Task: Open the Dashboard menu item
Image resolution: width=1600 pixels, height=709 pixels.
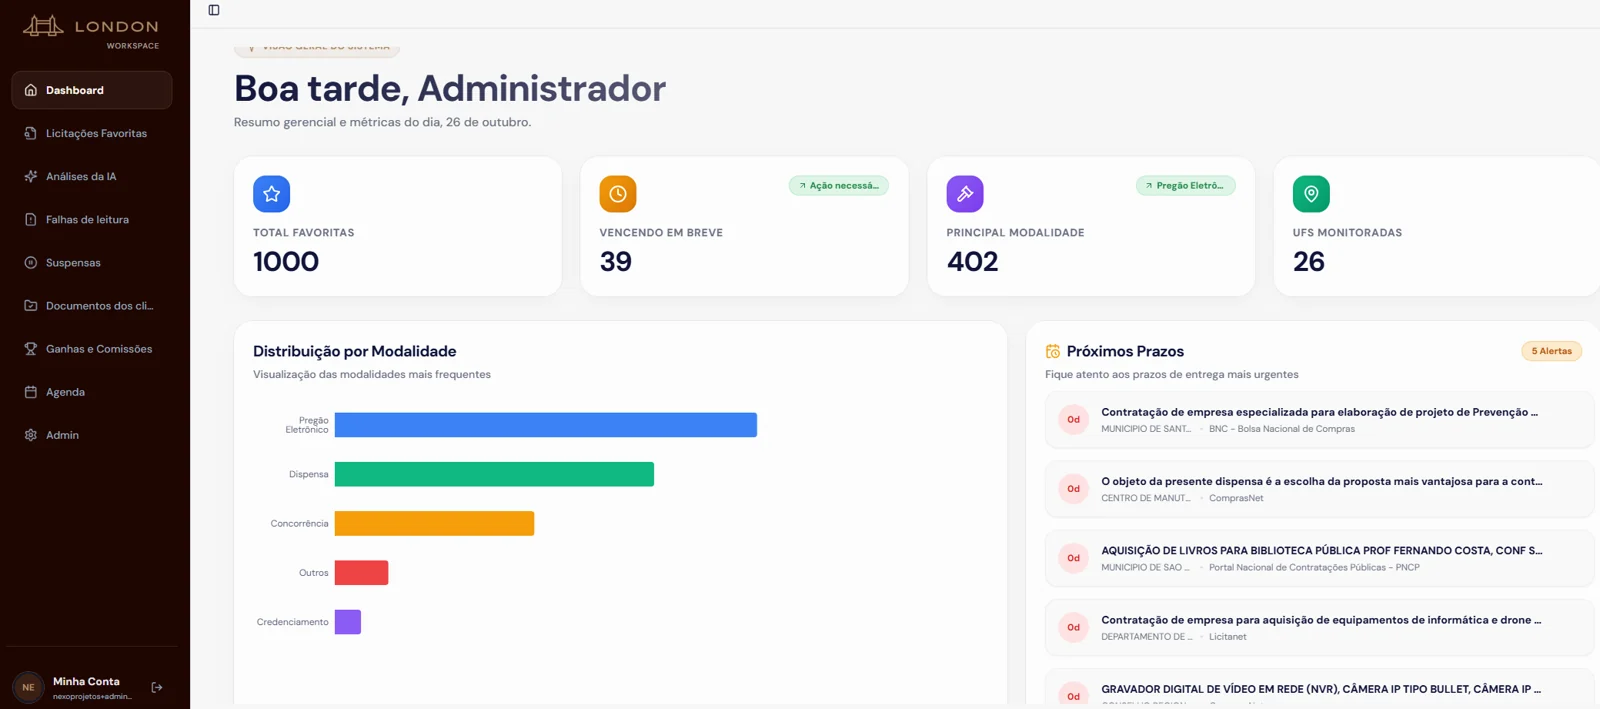Action: tap(92, 90)
